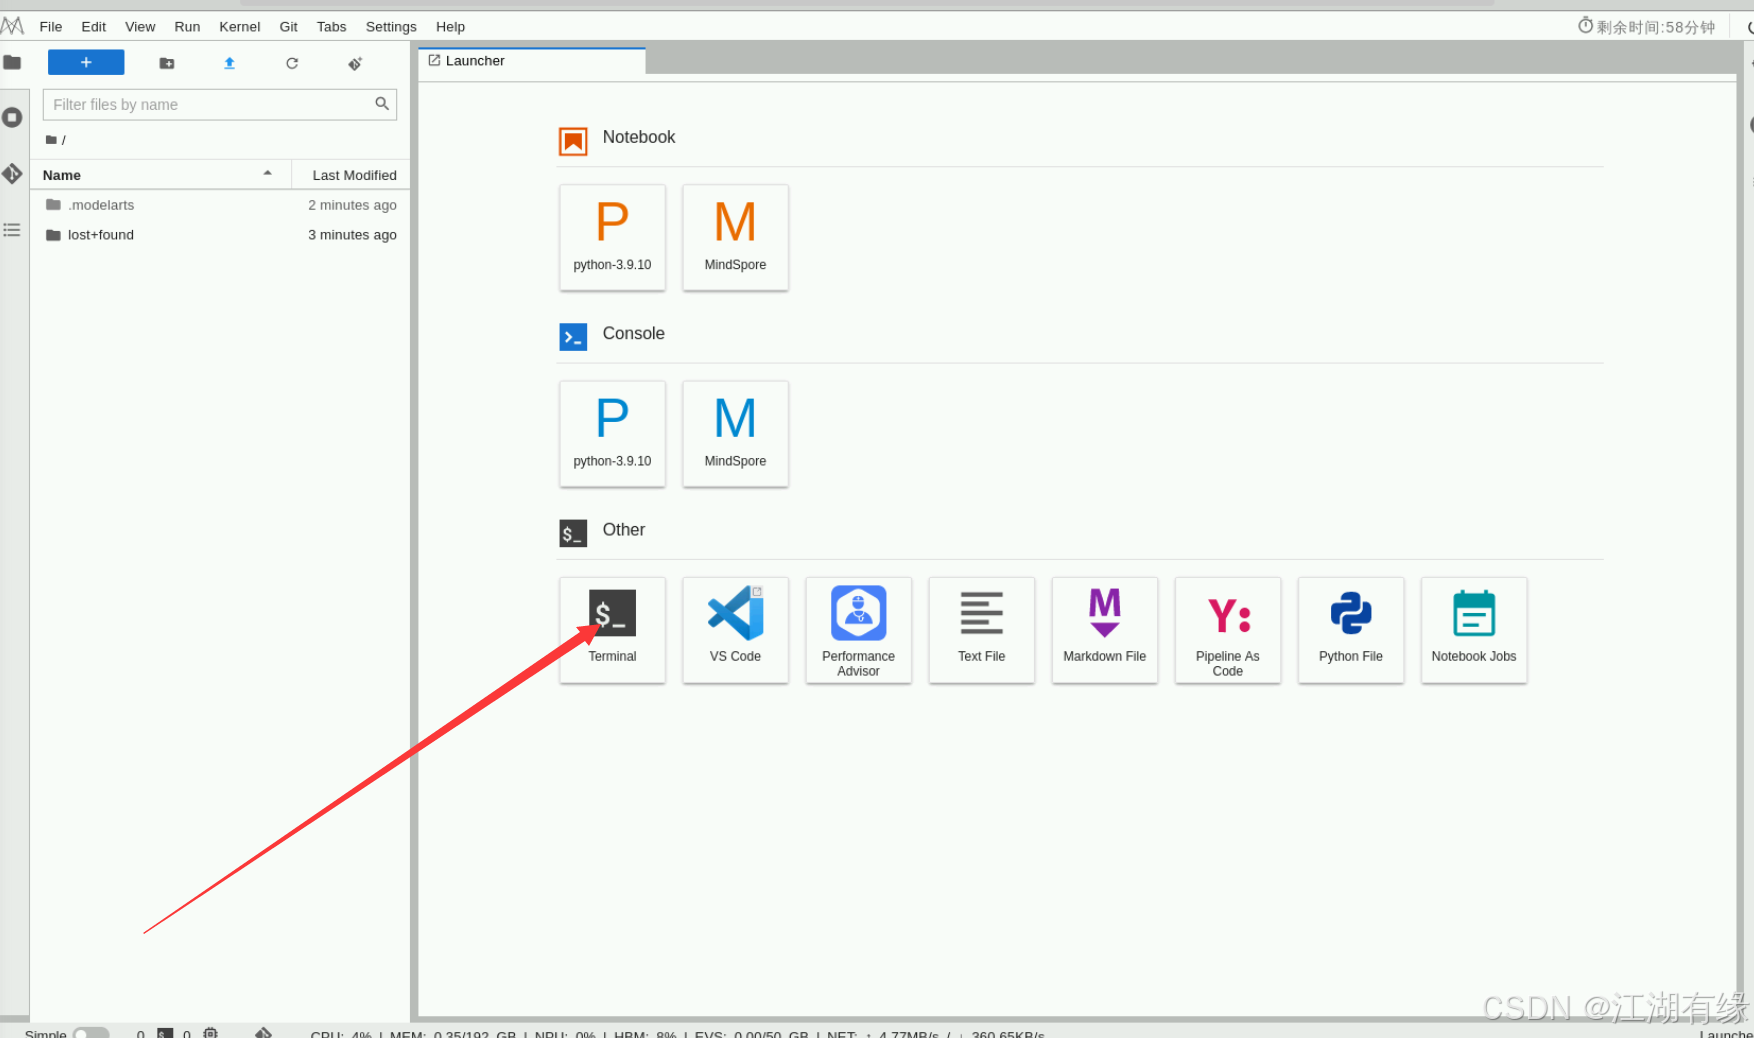This screenshot has width=1754, height=1038.
Task: Start a python-3.9.10 Console
Action: pyautogui.click(x=612, y=433)
